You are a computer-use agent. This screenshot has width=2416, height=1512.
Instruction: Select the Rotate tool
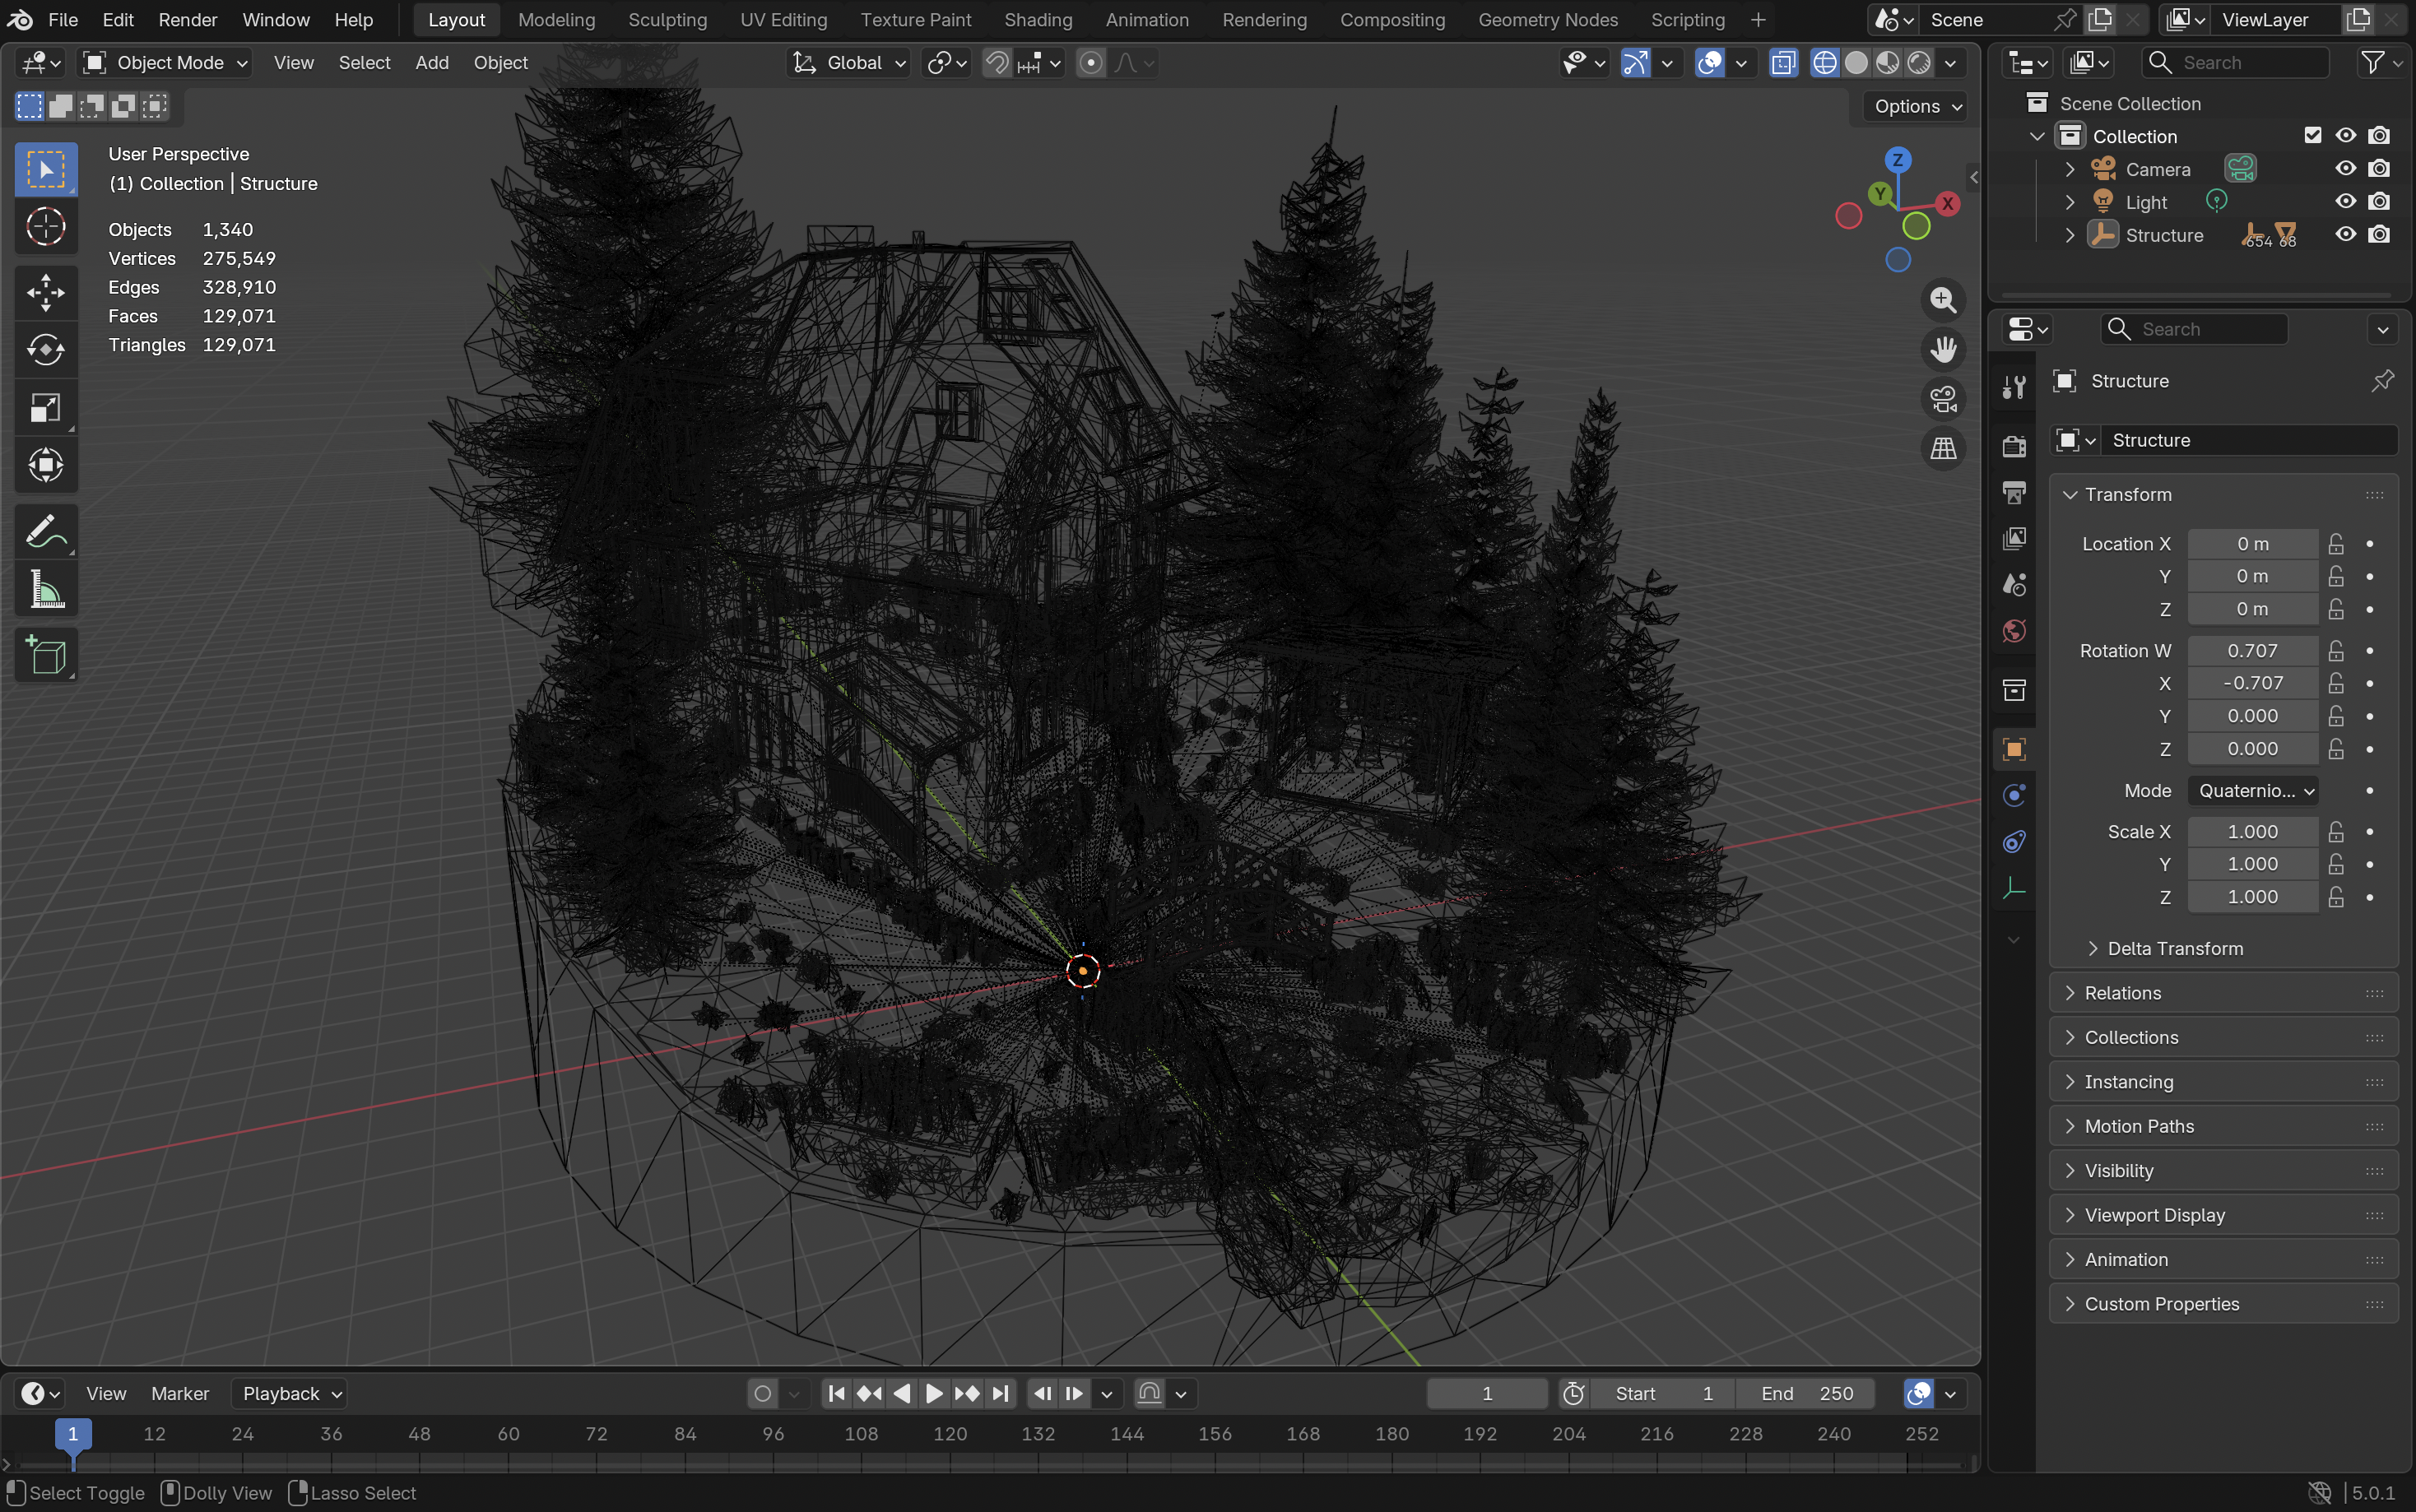point(46,350)
